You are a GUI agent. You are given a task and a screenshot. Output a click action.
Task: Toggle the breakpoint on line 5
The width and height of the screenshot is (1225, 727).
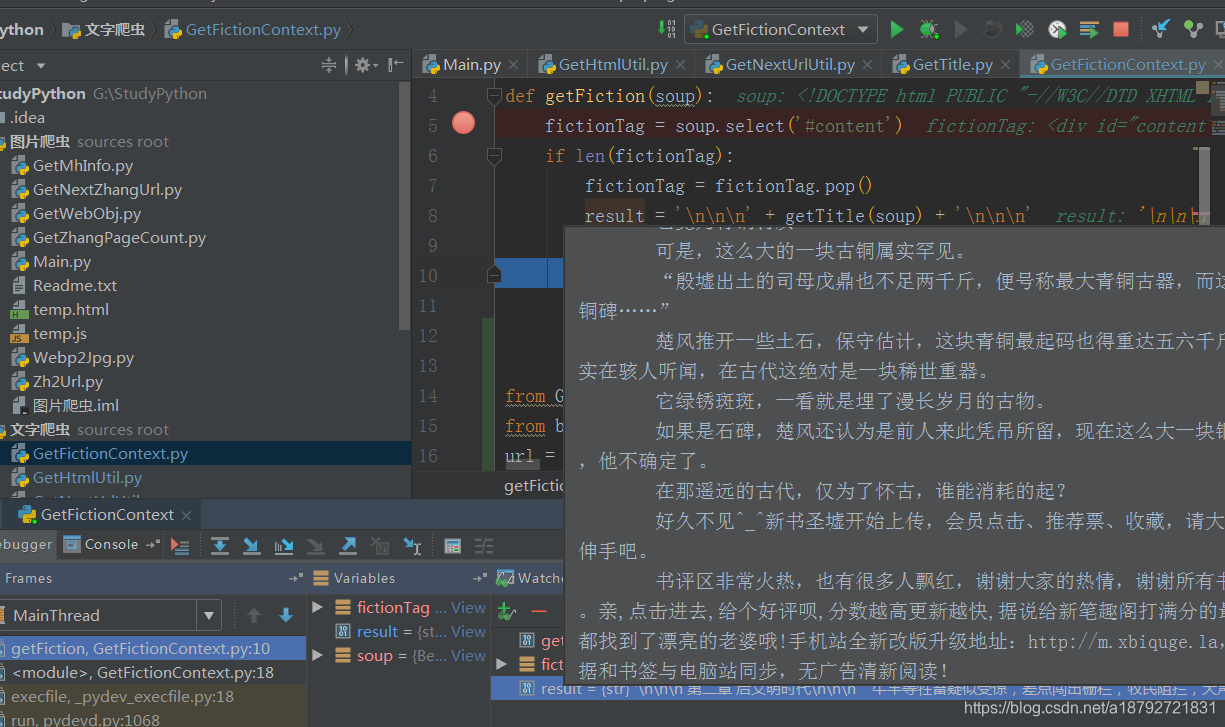pyautogui.click(x=463, y=124)
